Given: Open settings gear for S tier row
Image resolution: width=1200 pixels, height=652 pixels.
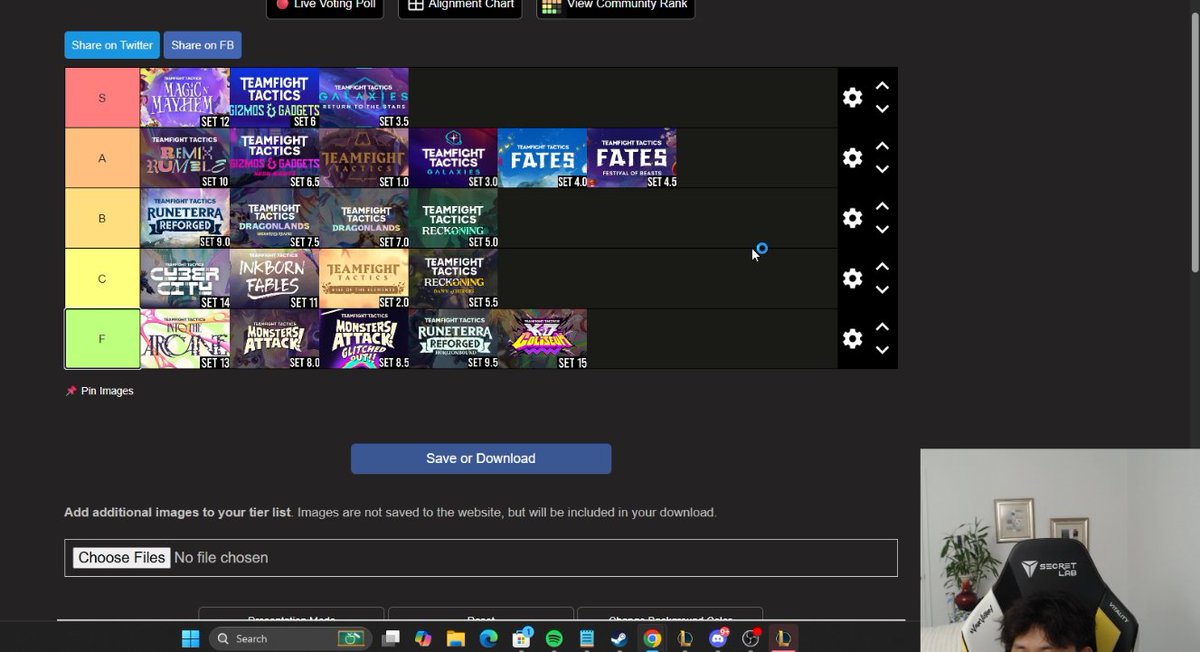Looking at the screenshot, I should [852, 98].
